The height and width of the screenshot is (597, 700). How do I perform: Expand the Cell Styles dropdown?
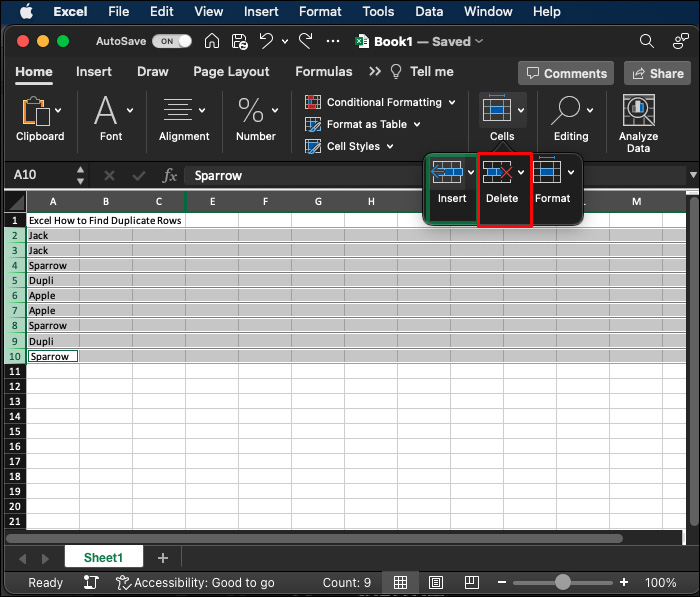click(x=389, y=146)
